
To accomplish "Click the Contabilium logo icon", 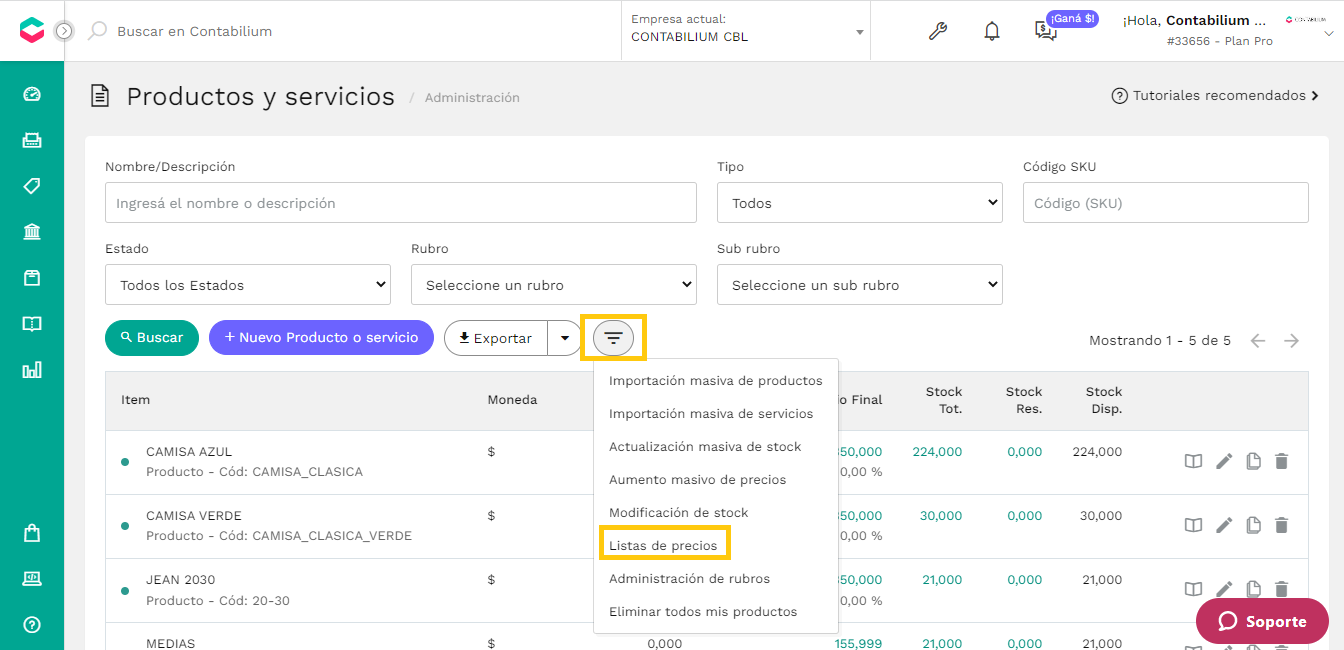I will click(x=32, y=30).
